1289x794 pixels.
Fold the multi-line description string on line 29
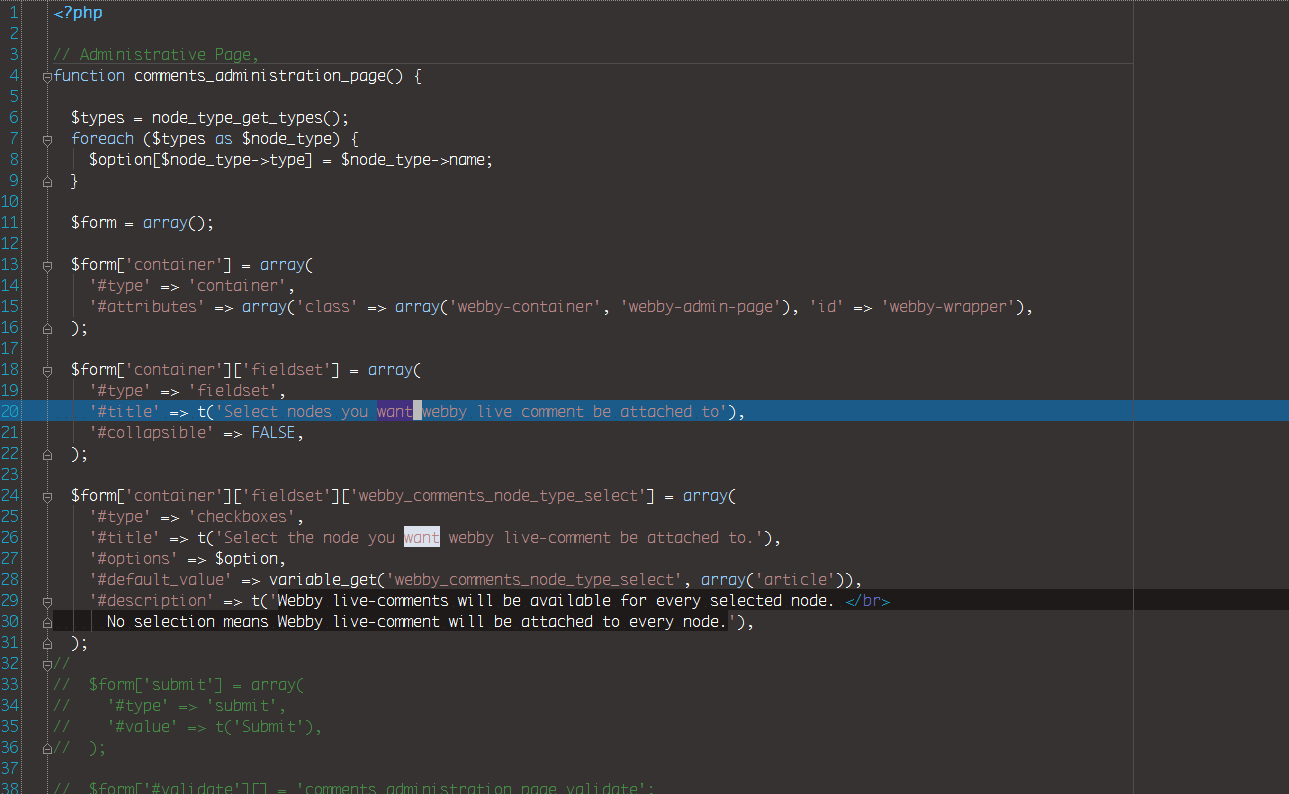pos(47,601)
